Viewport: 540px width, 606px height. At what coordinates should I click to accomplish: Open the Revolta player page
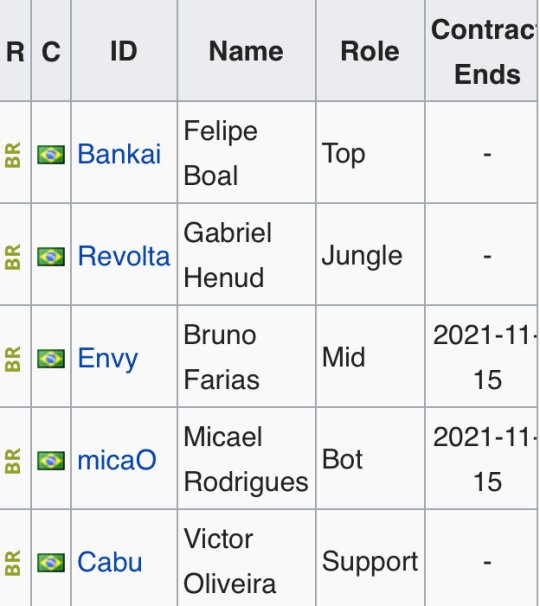124,256
